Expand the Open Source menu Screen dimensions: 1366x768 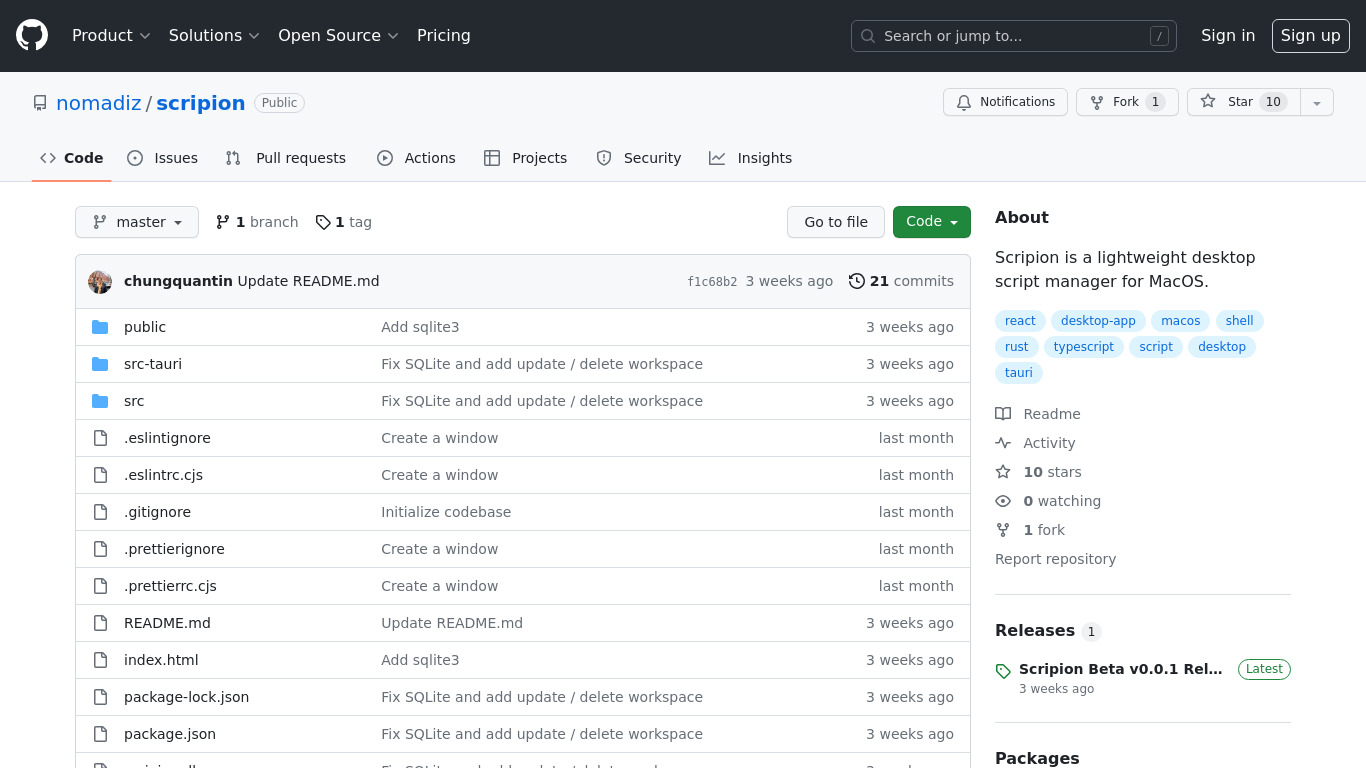coord(338,35)
